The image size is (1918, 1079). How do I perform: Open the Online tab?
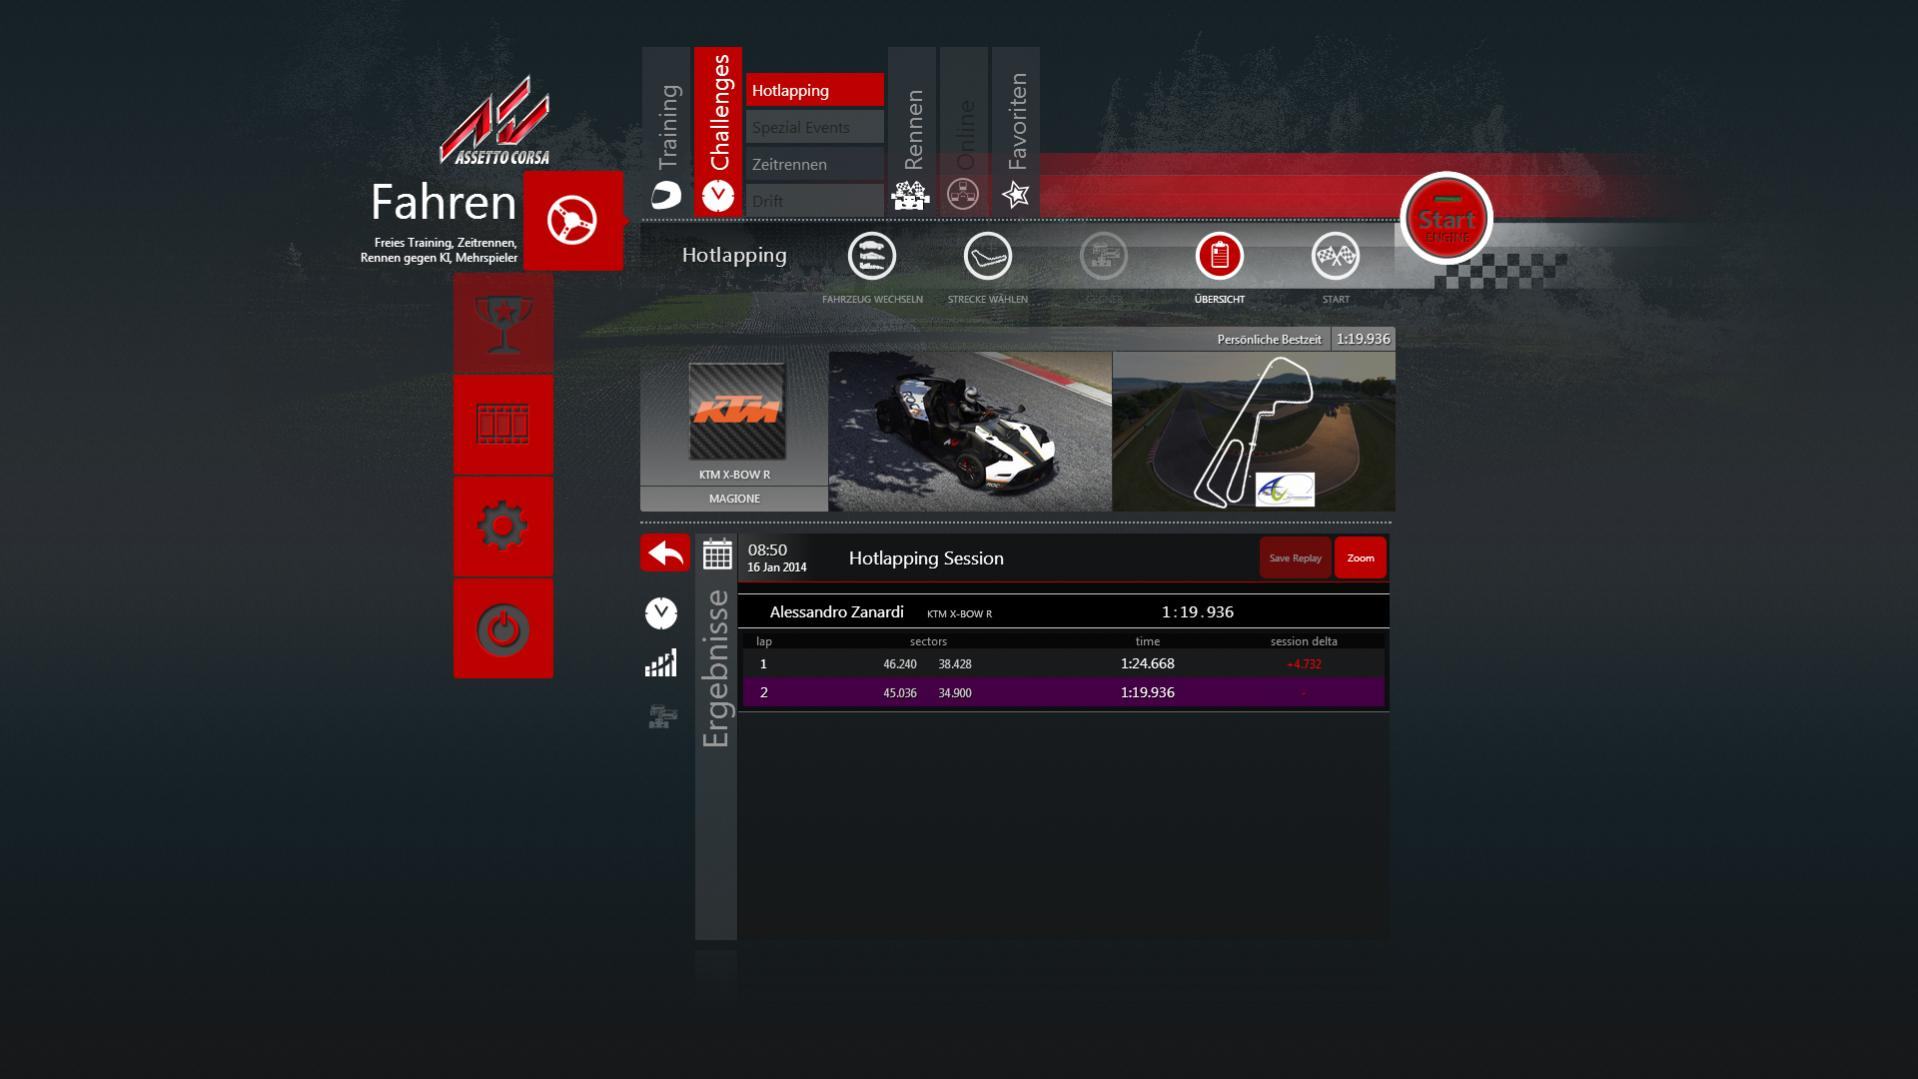tap(964, 131)
